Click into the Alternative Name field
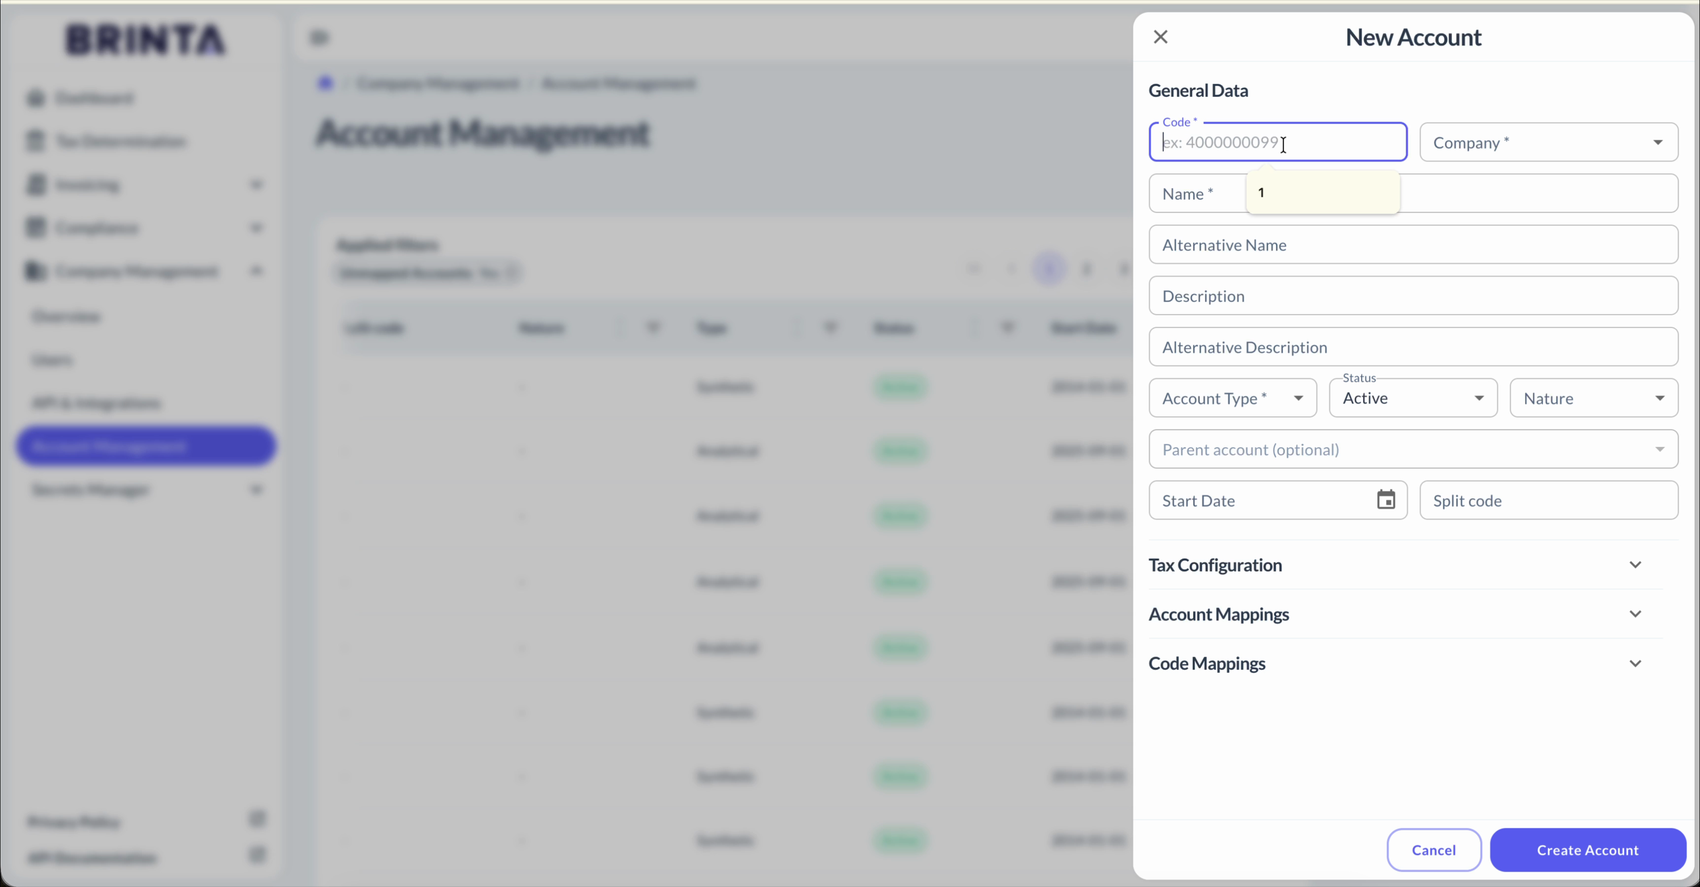 [x=1413, y=245]
